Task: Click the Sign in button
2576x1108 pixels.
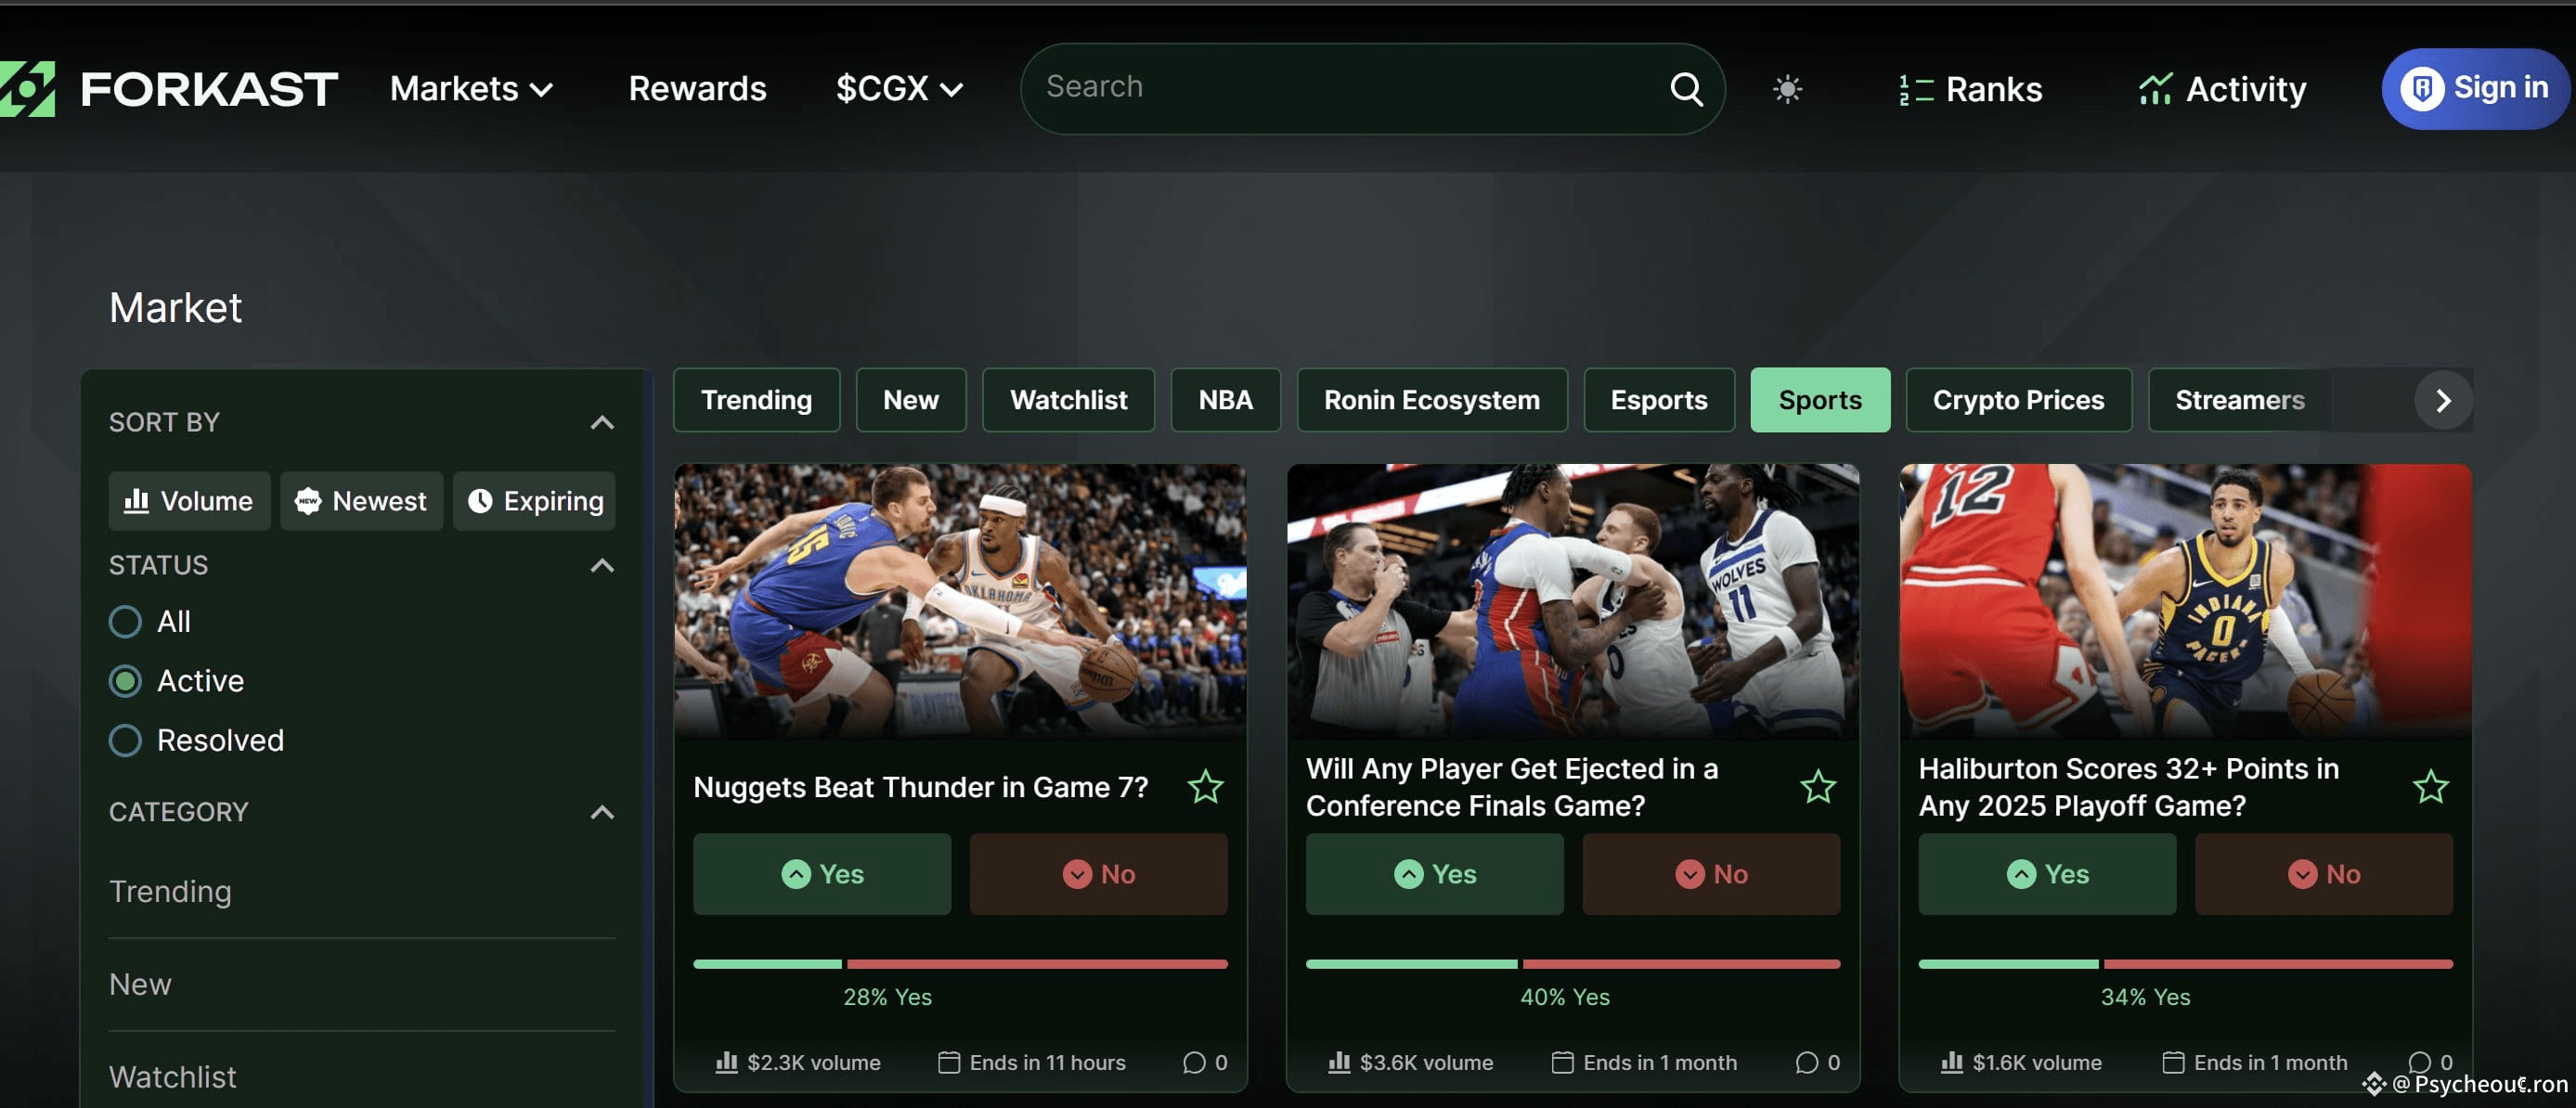Action: click(2475, 89)
